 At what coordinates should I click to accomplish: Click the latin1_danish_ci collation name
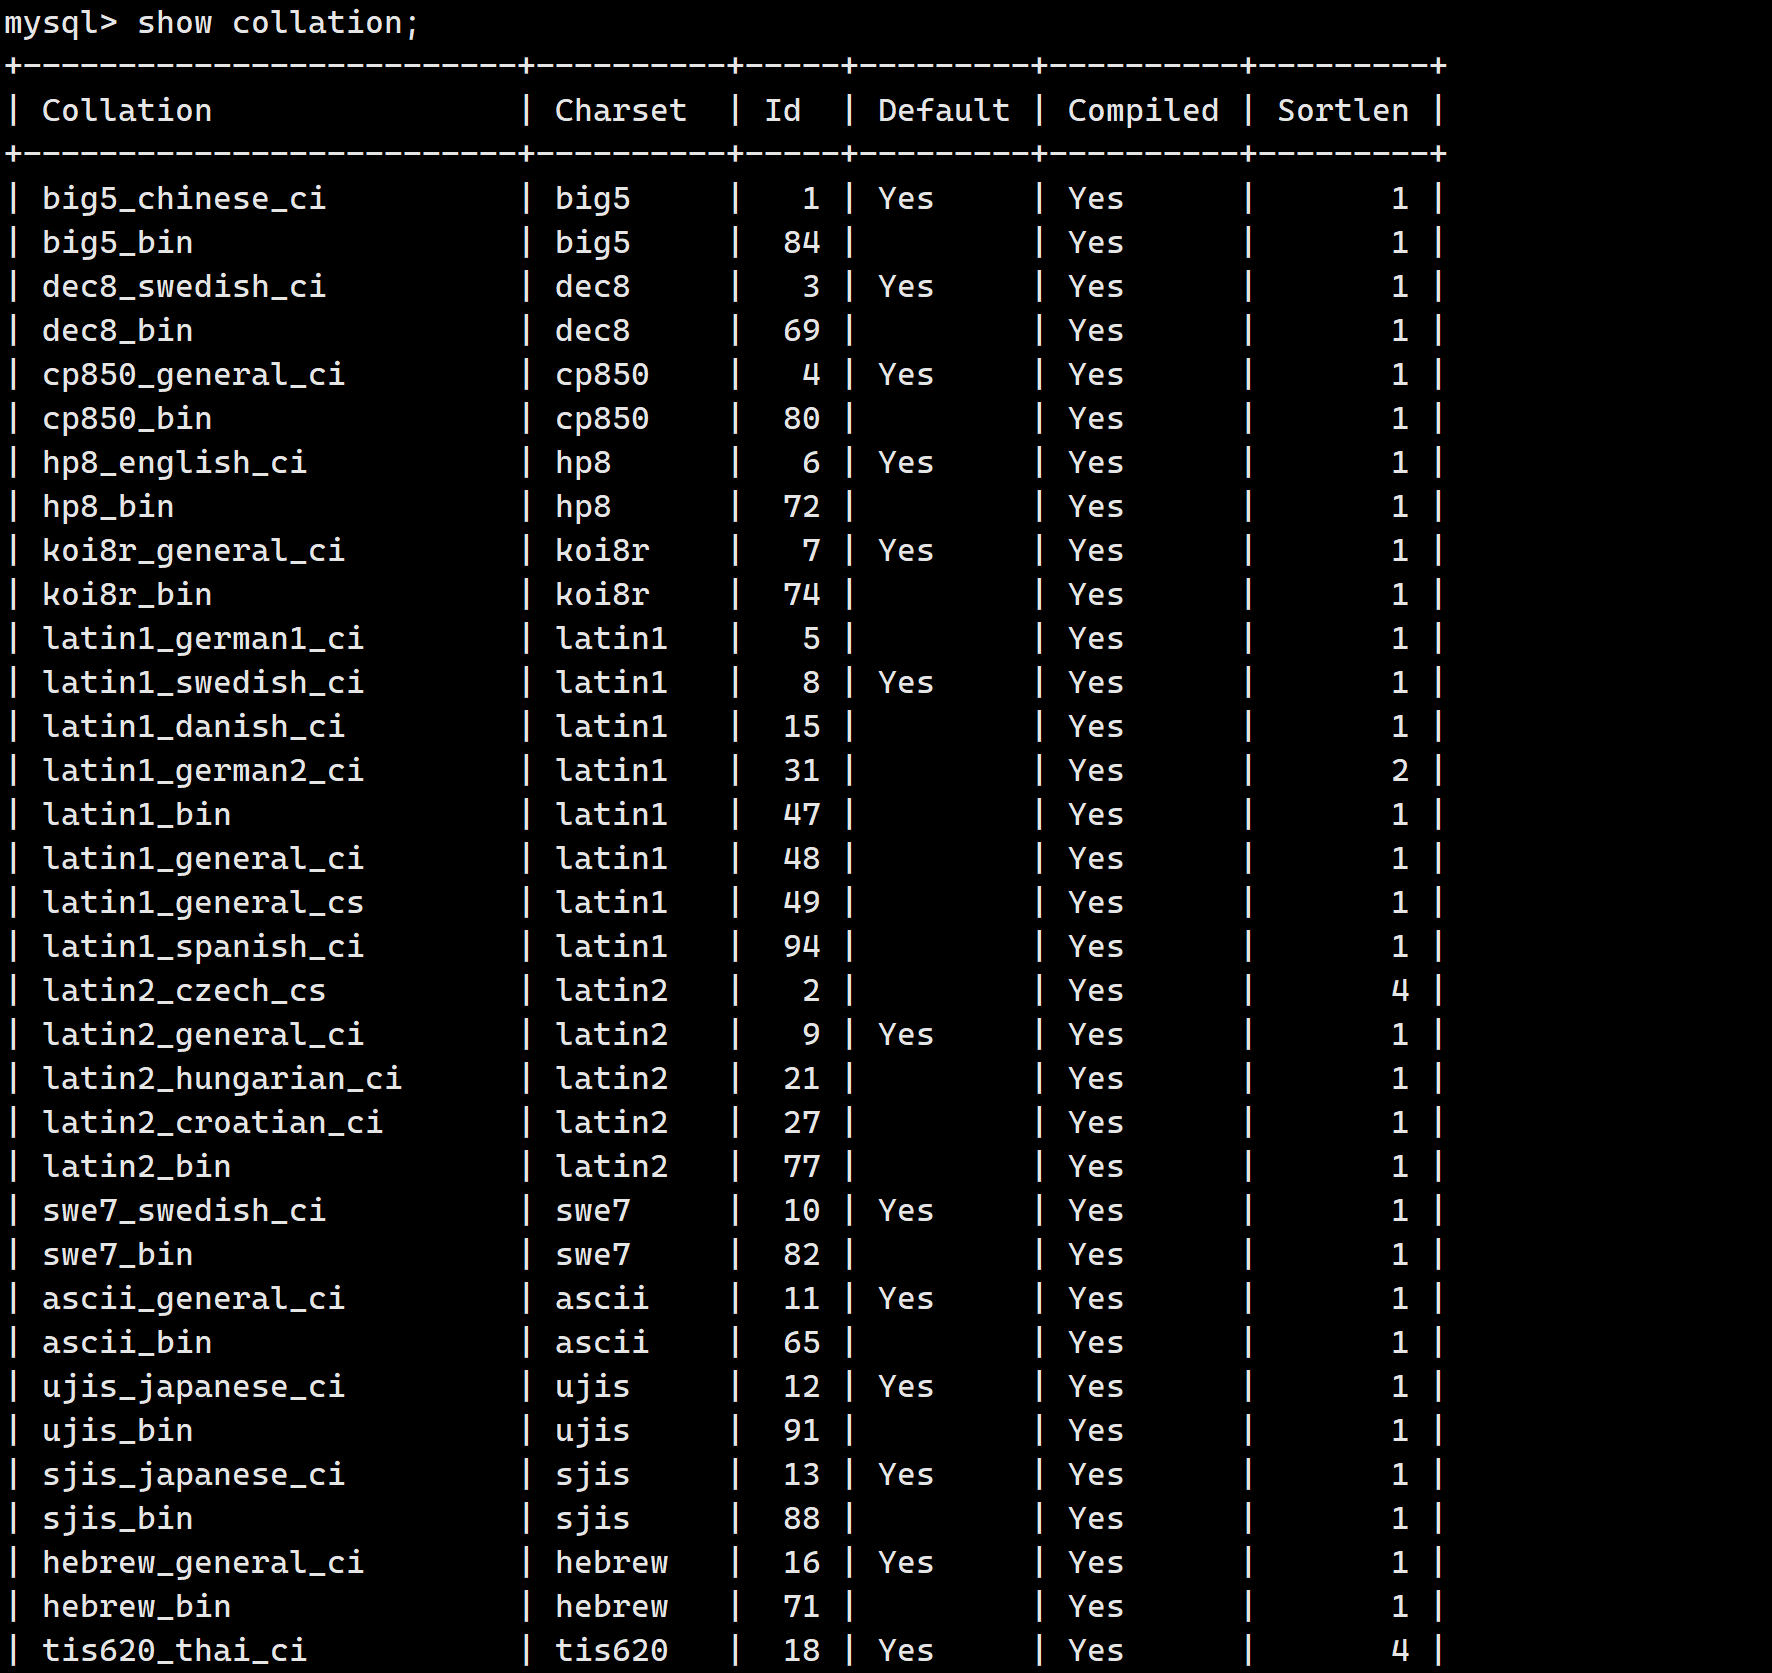(194, 726)
